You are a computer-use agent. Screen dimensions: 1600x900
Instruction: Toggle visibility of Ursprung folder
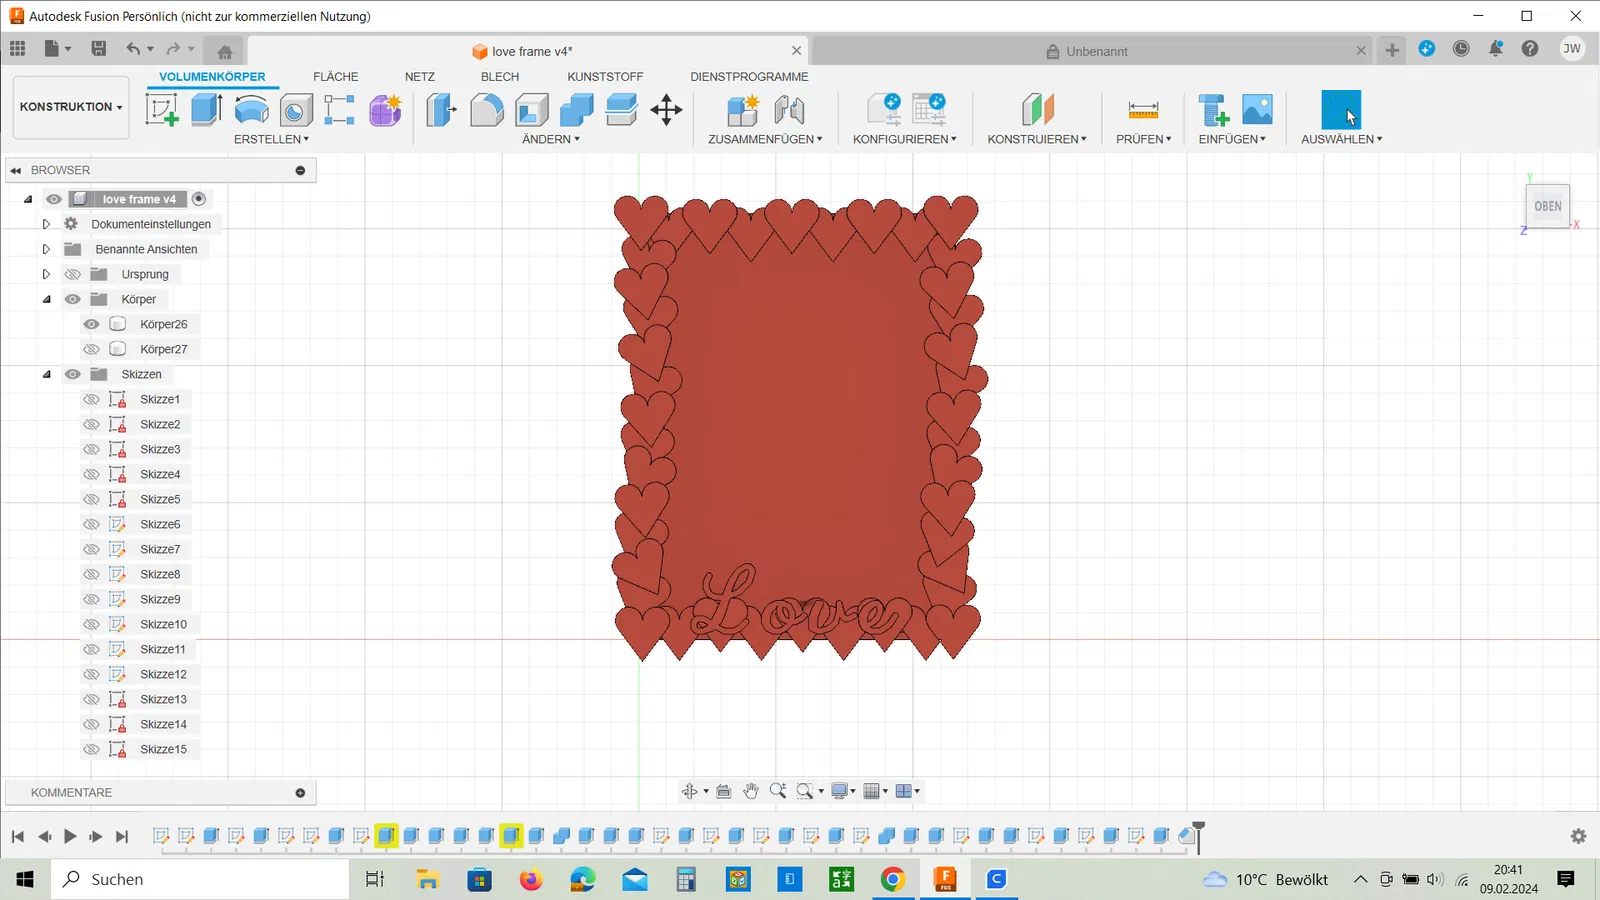click(x=73, y=274)
